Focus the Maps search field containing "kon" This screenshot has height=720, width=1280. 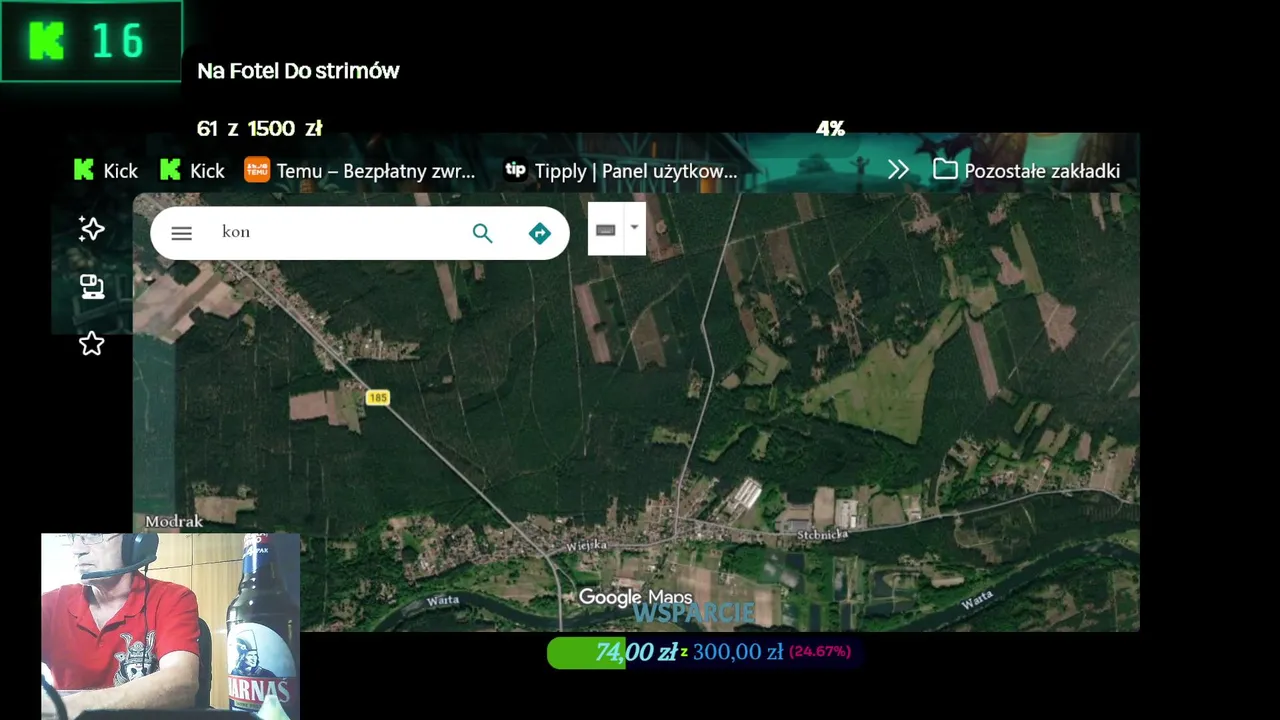340,232
